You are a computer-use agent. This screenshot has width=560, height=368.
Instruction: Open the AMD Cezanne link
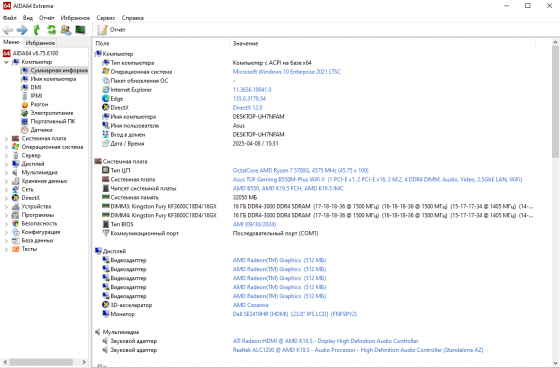coord(250,305)
